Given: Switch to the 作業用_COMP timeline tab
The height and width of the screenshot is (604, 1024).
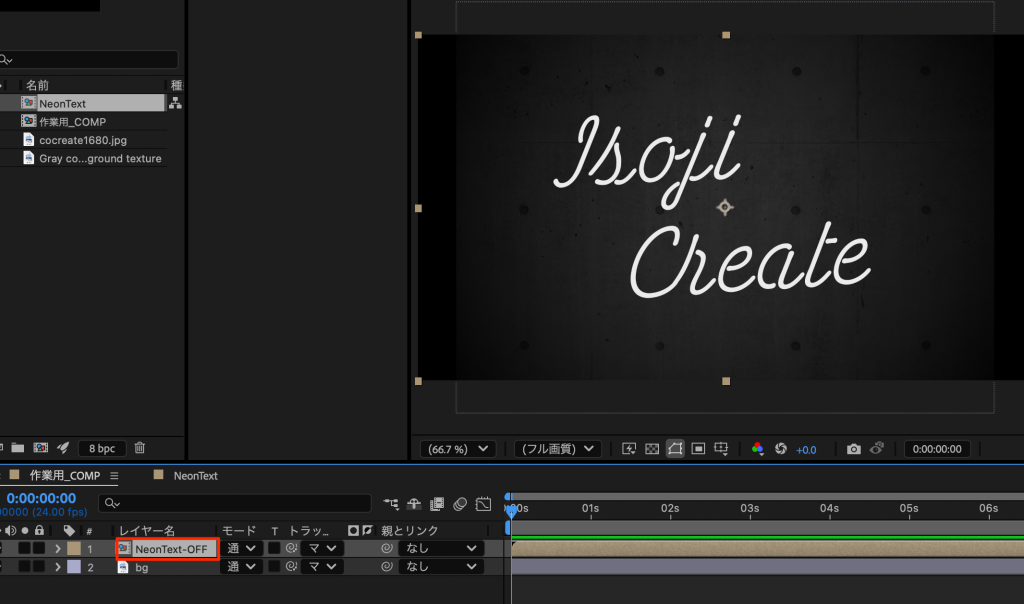Looking at the screenshot, I should (64, 476).
